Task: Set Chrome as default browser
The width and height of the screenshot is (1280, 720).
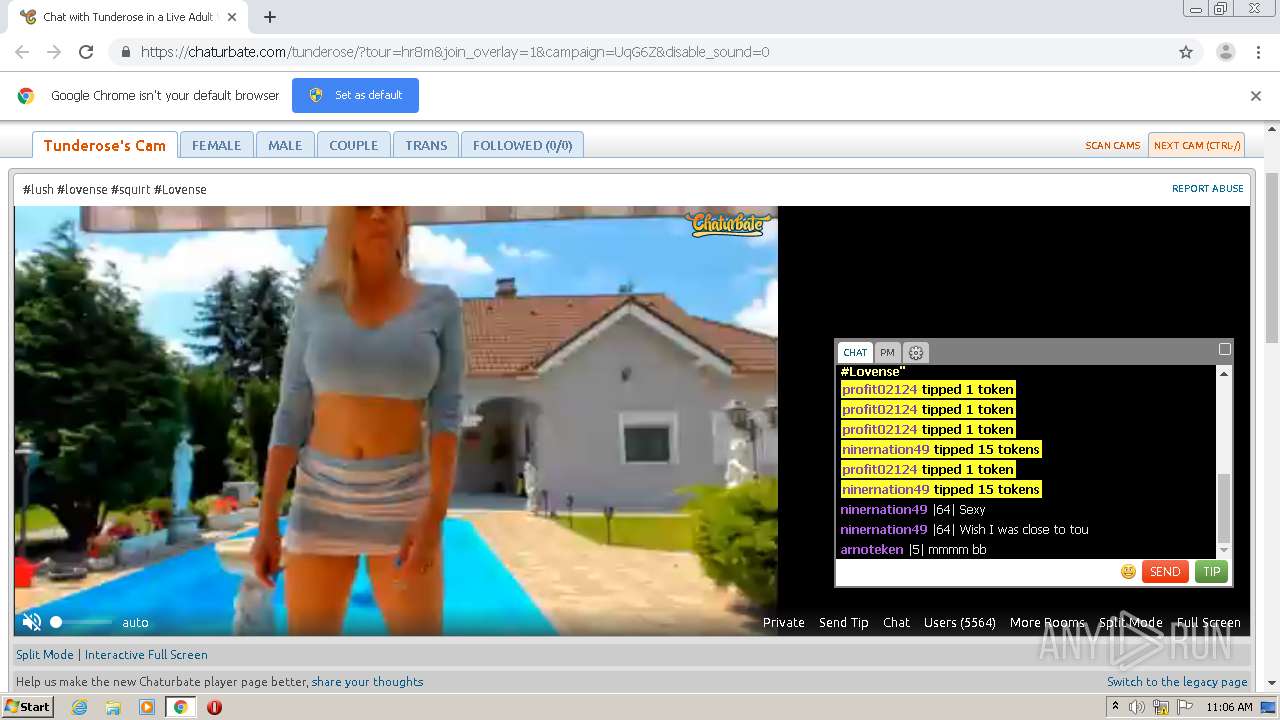Action: coord(355,95)
